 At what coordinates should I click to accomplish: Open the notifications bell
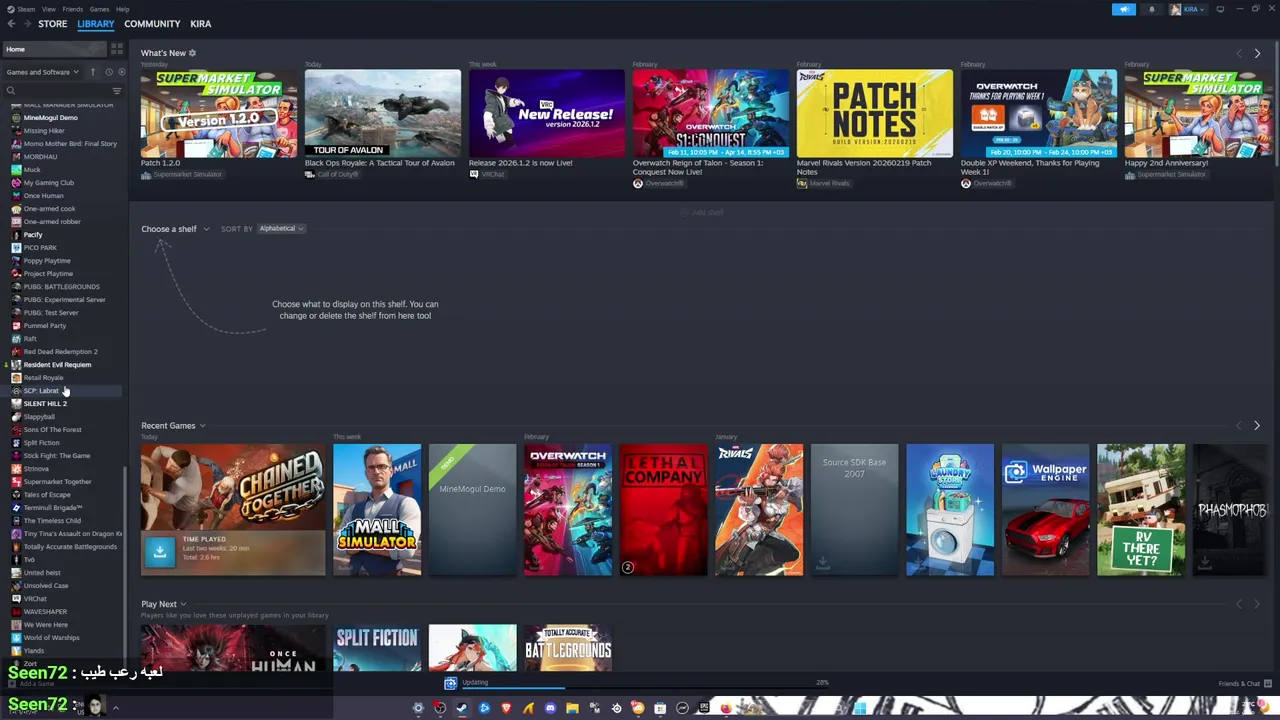1151,9
